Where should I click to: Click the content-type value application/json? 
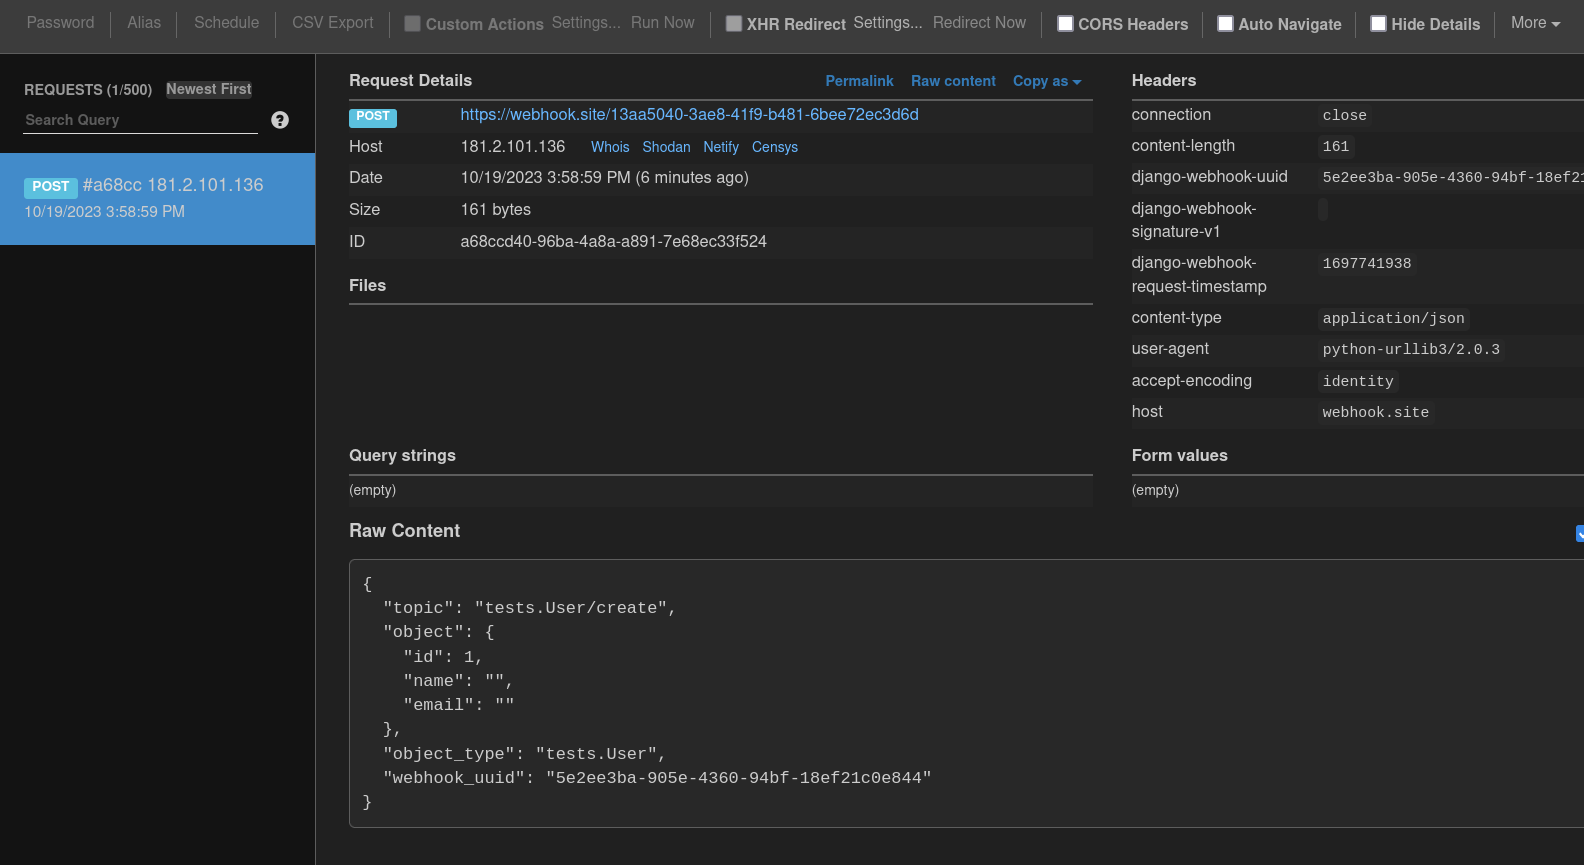1393,319
